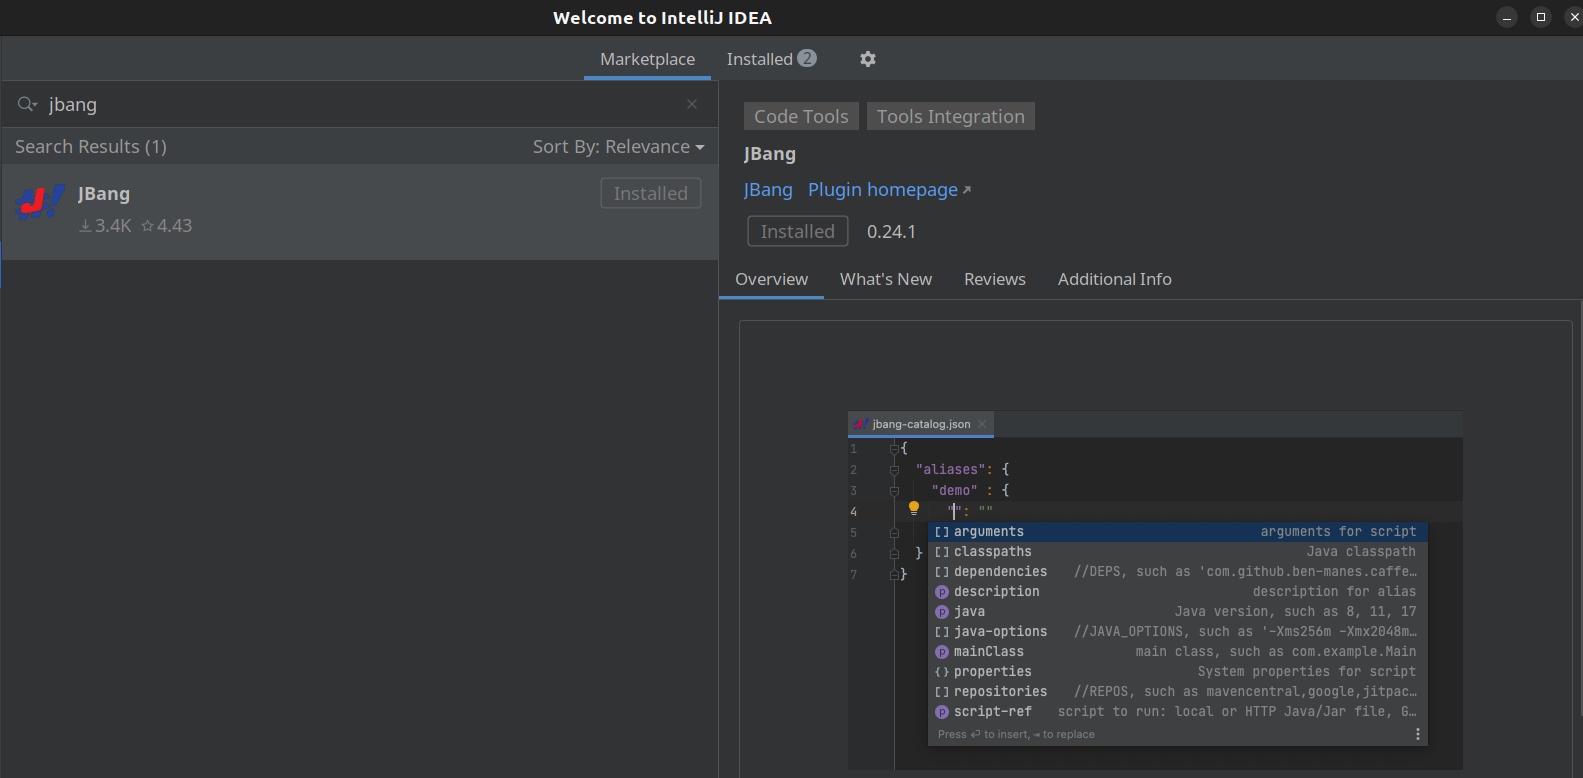Click the Search Results (1) header

91,147
